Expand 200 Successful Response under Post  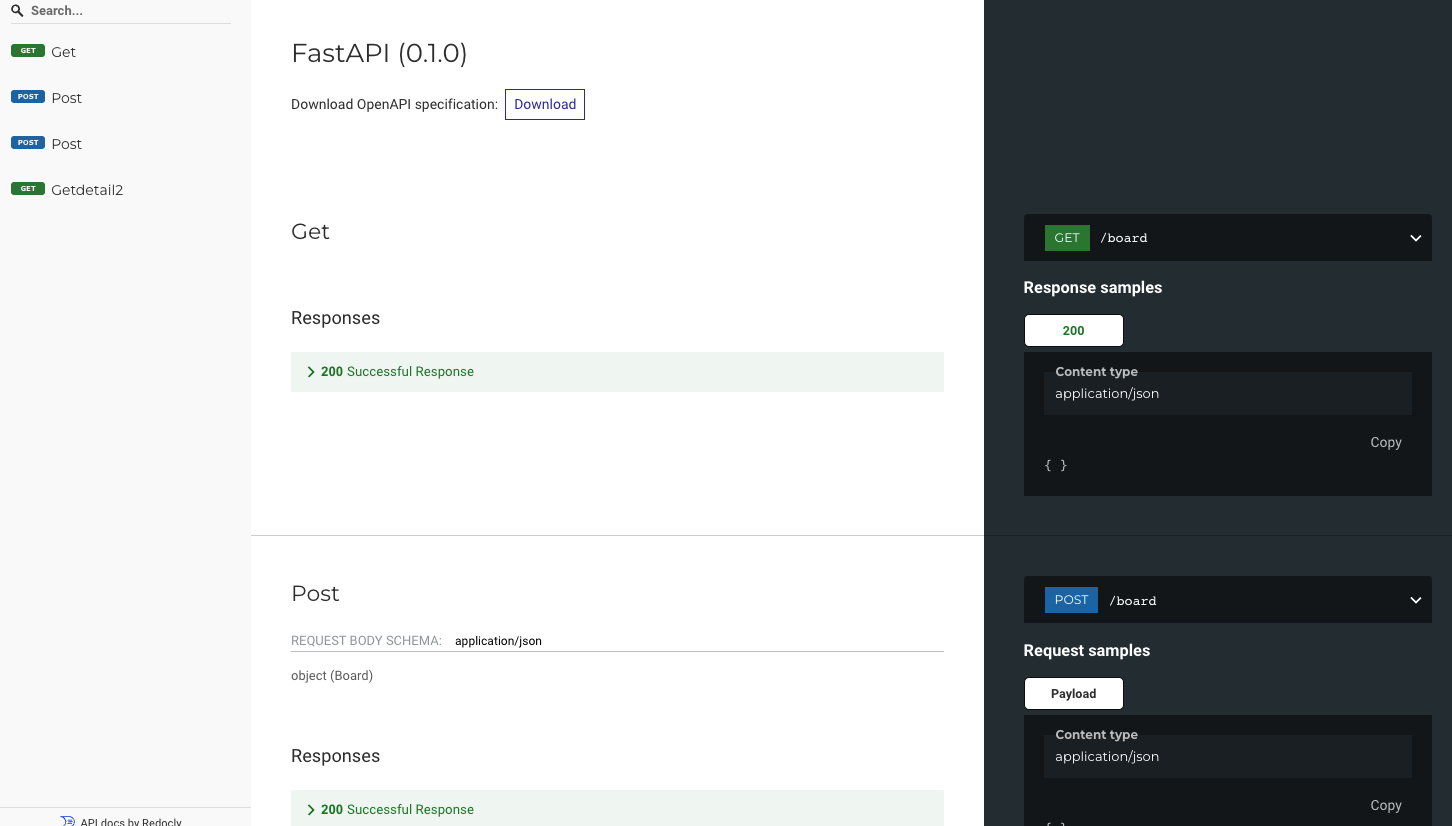(x=617, y=809)
